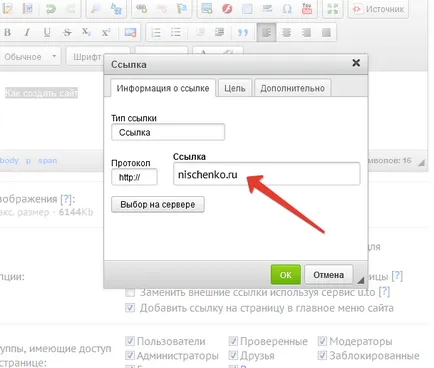
Task: Confirm the link with green OK button
Action: pos(286,275)
